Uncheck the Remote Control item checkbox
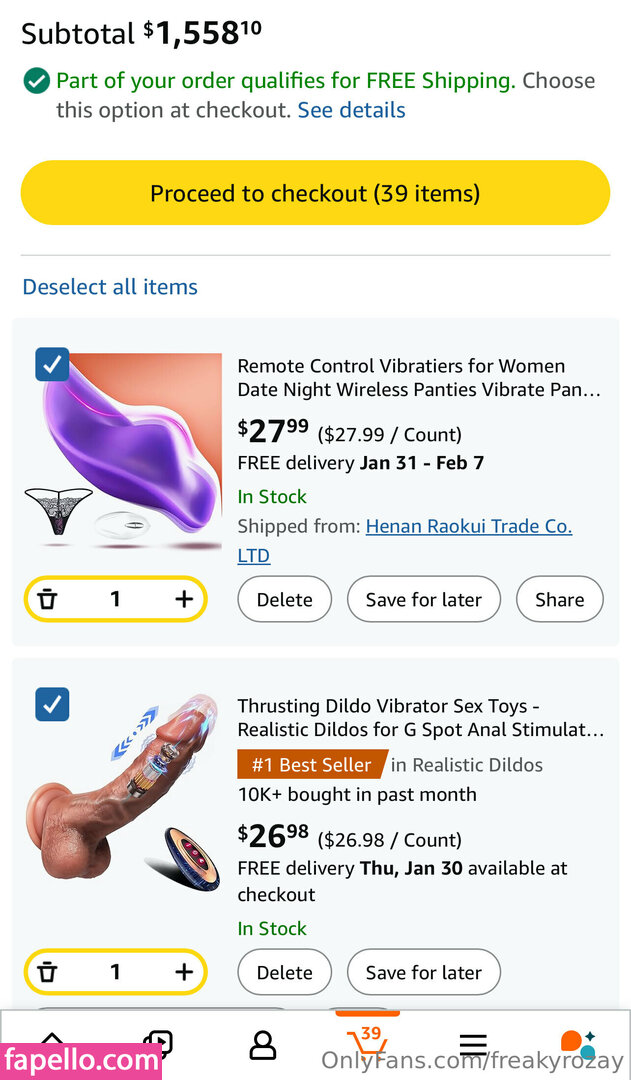 coord(52,364)
